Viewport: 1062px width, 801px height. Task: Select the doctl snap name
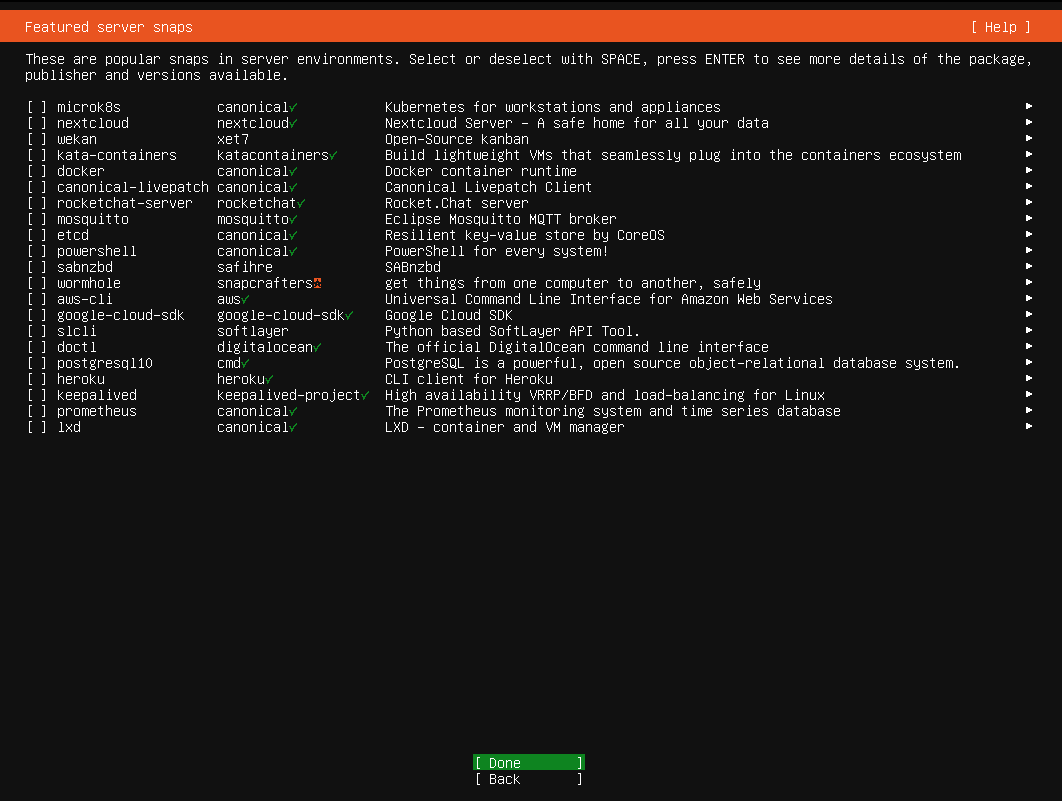coord(77,347)
